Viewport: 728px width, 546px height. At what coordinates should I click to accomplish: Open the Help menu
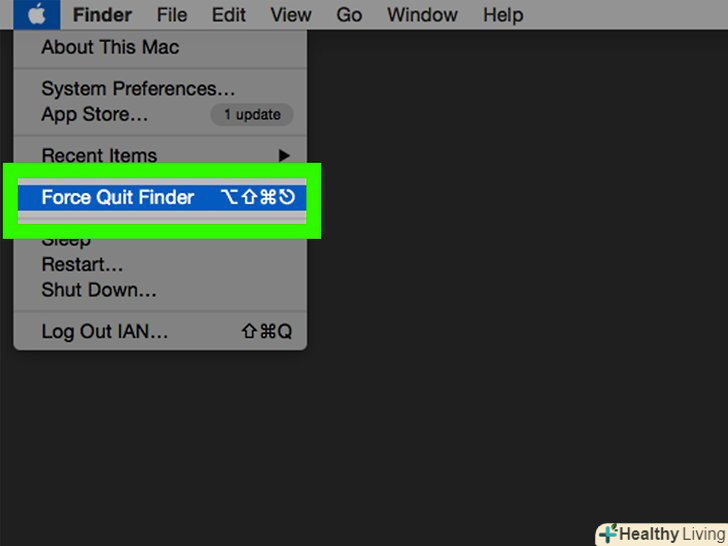[x=502, y=15]
